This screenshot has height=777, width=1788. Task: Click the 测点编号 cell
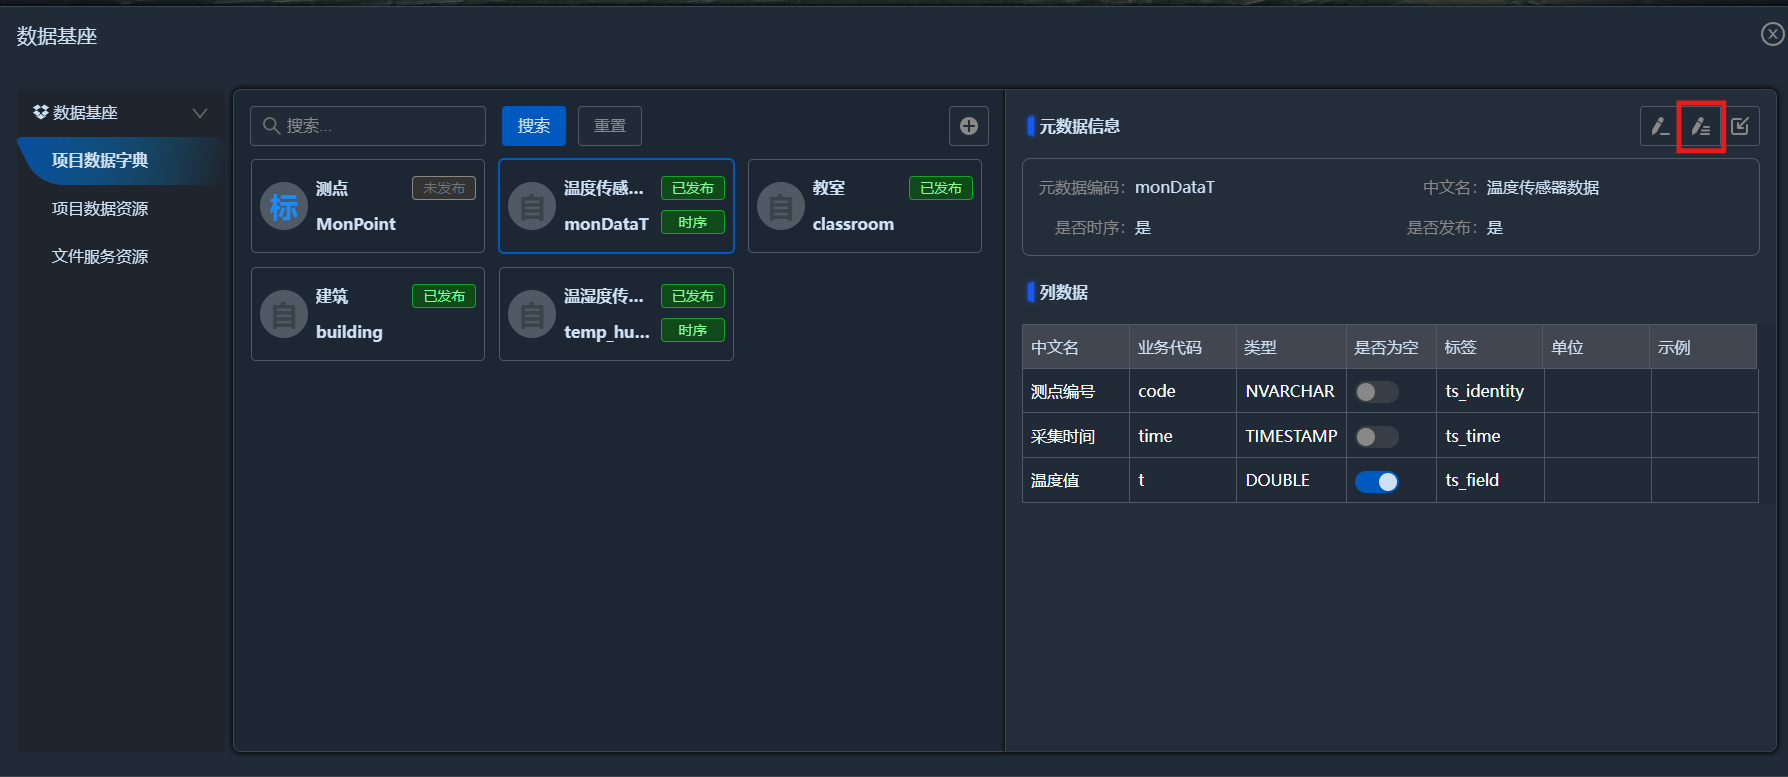click(x=1076, y=391)
